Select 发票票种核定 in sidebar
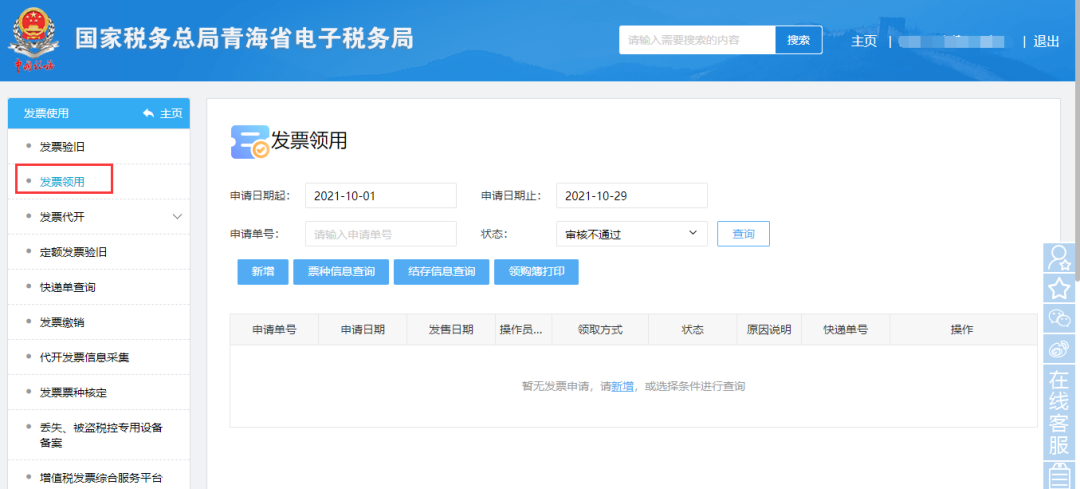1080x489 pixels. [x=73, y=393]
